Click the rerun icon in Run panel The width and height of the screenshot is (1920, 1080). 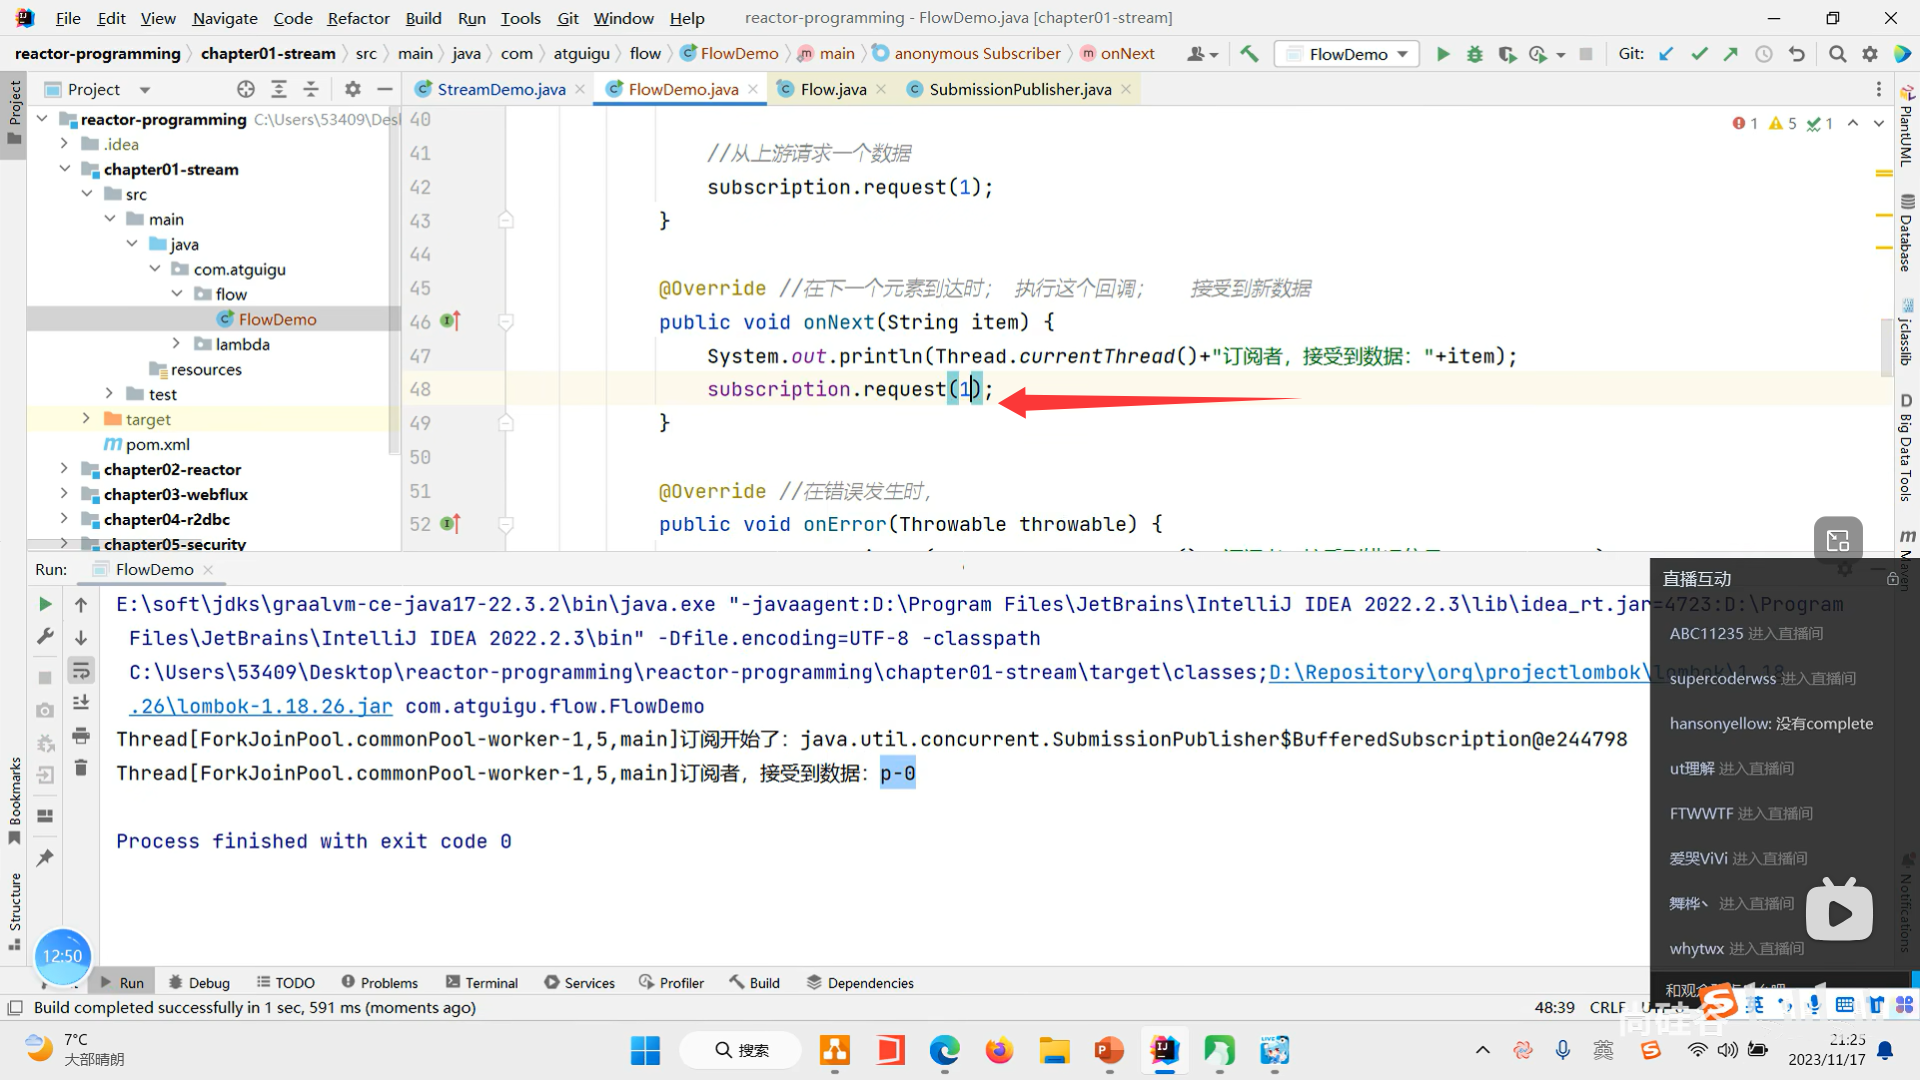45,604
